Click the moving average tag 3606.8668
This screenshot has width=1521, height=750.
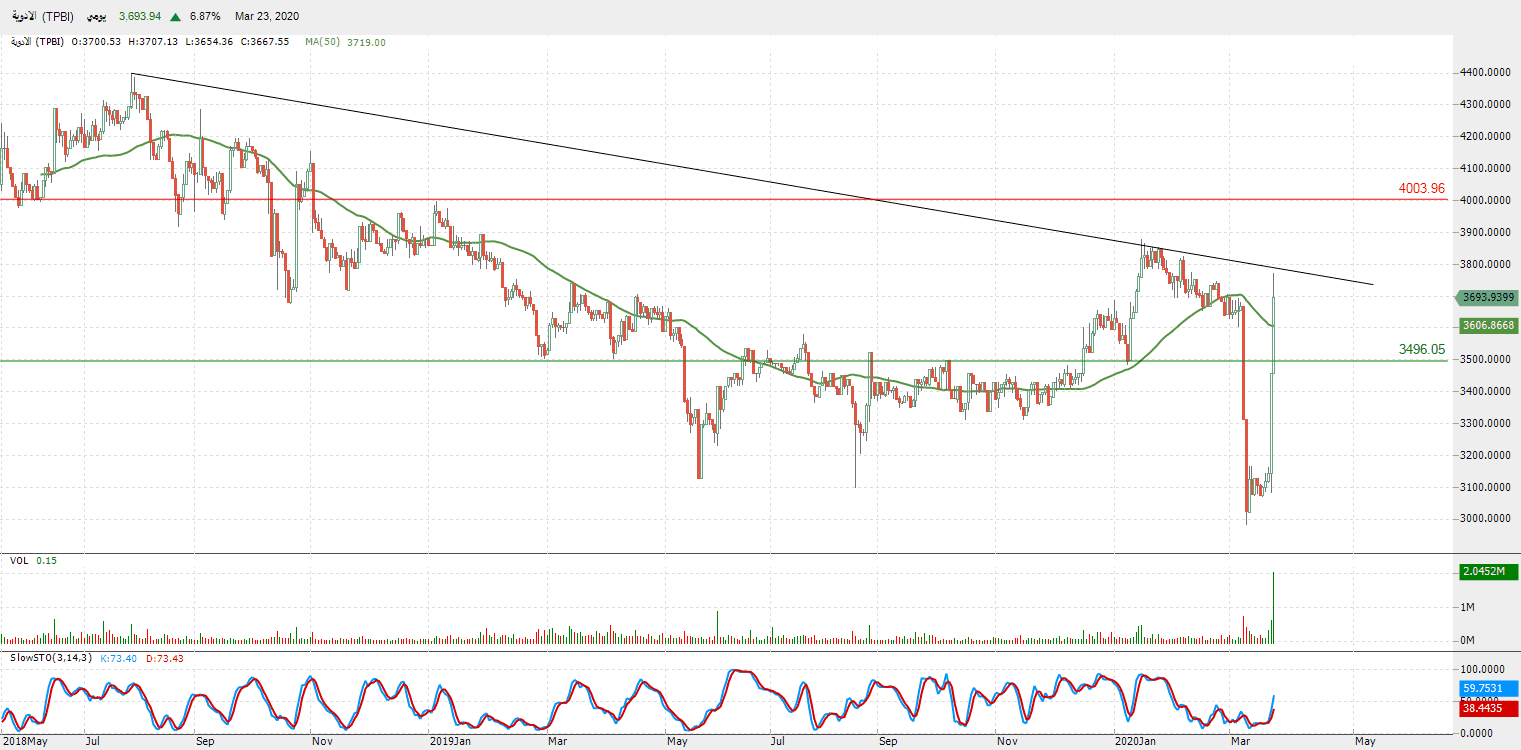(1490, 325)
